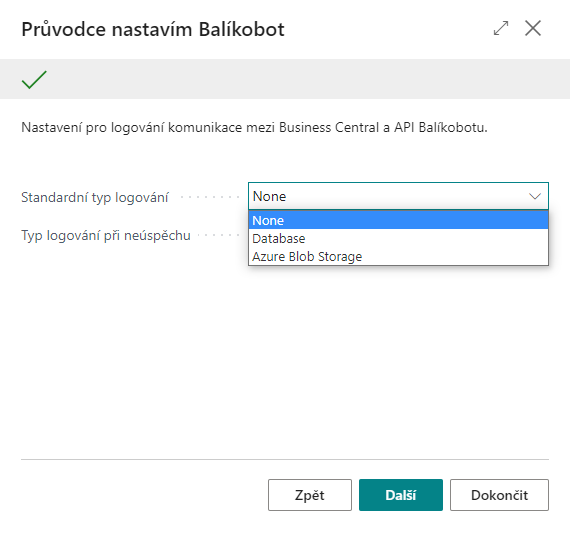This screenshot has height=534, width=570.
Task: Choose Database logging option
Action: [x=398, y=238]
